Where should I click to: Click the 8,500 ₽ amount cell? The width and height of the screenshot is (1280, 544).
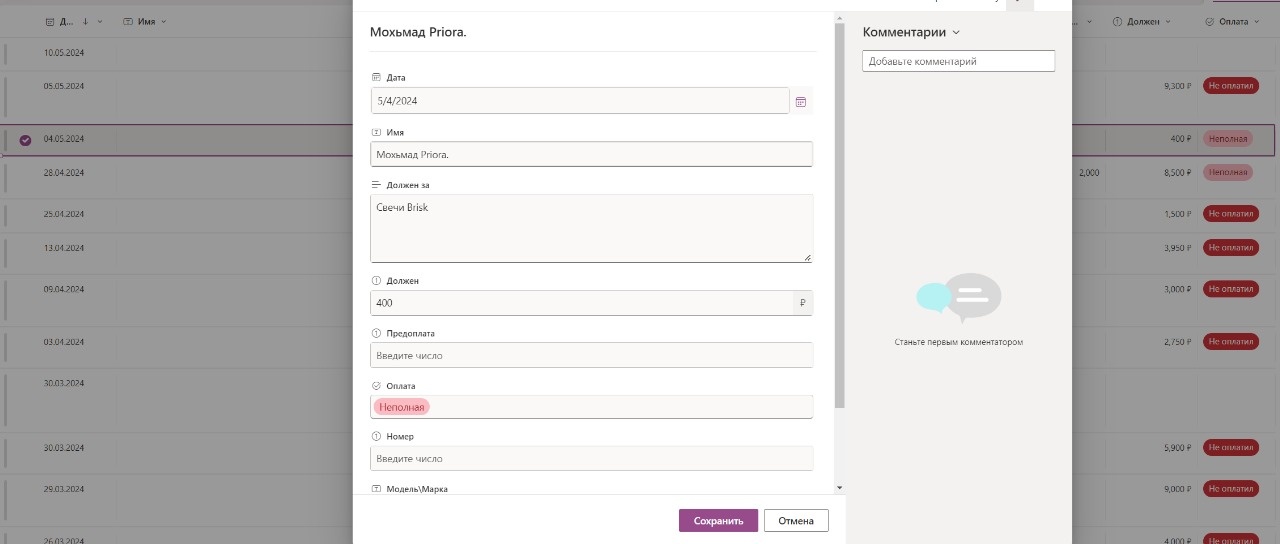click(x=1178, y=173)
